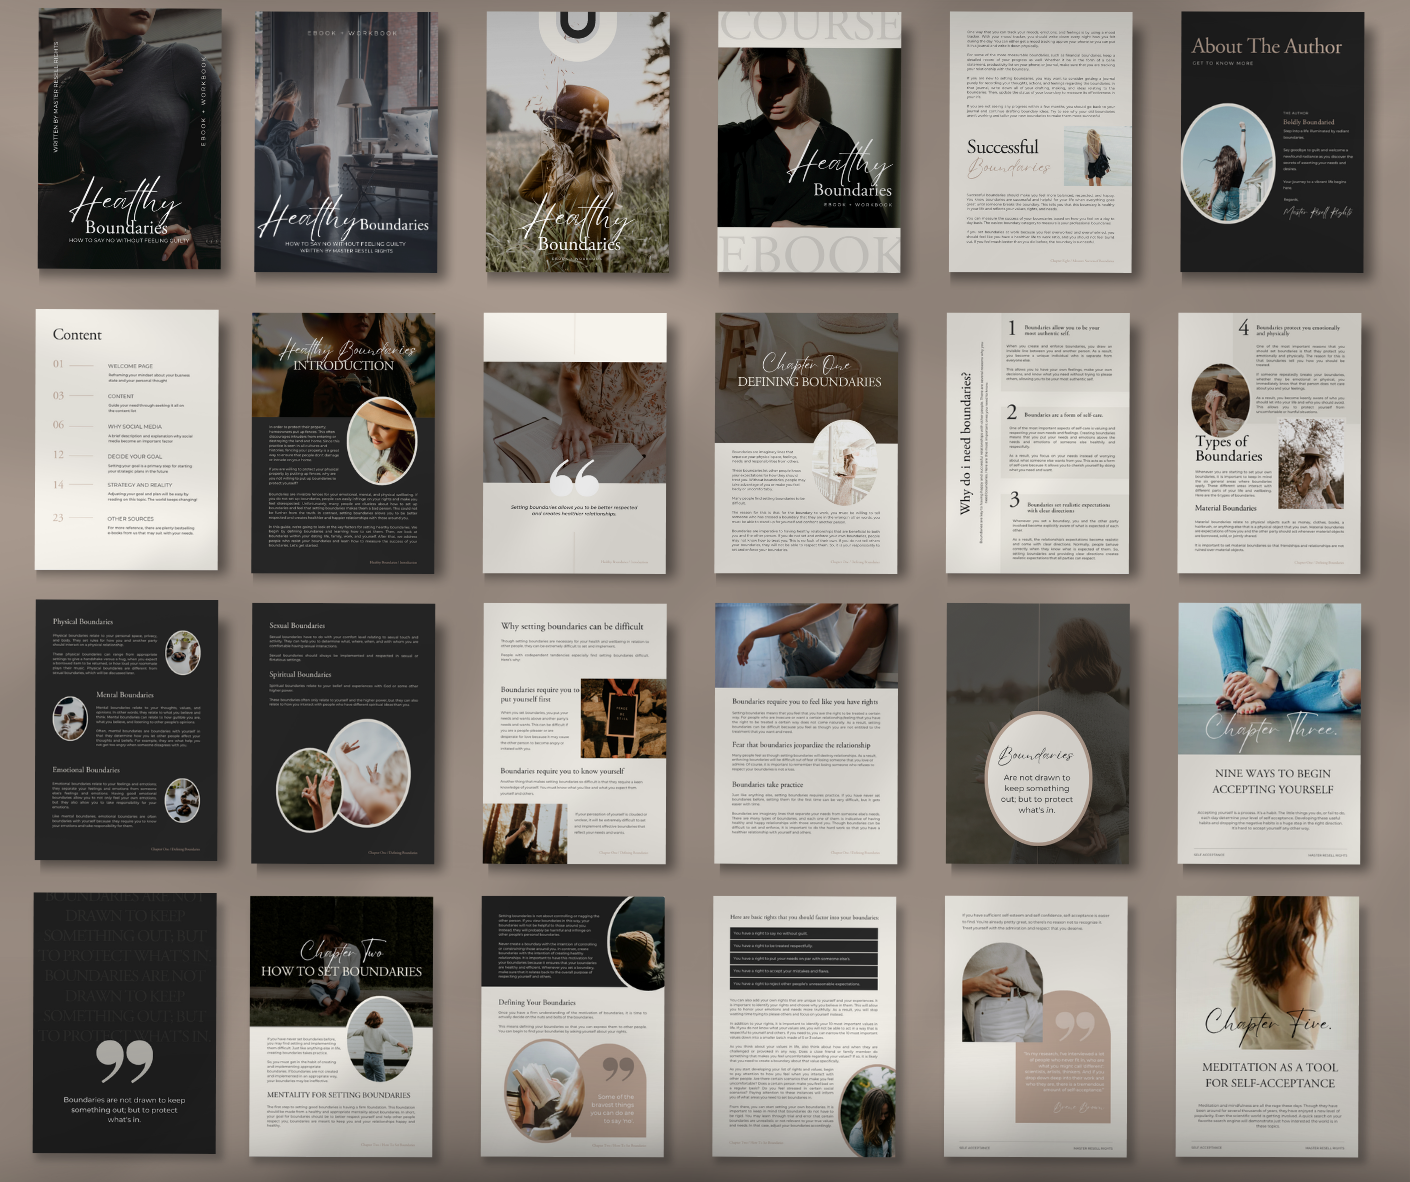Select the cover with woman sitting by window
This screenshot has height=1182, width=1410.
pos(346,142)
